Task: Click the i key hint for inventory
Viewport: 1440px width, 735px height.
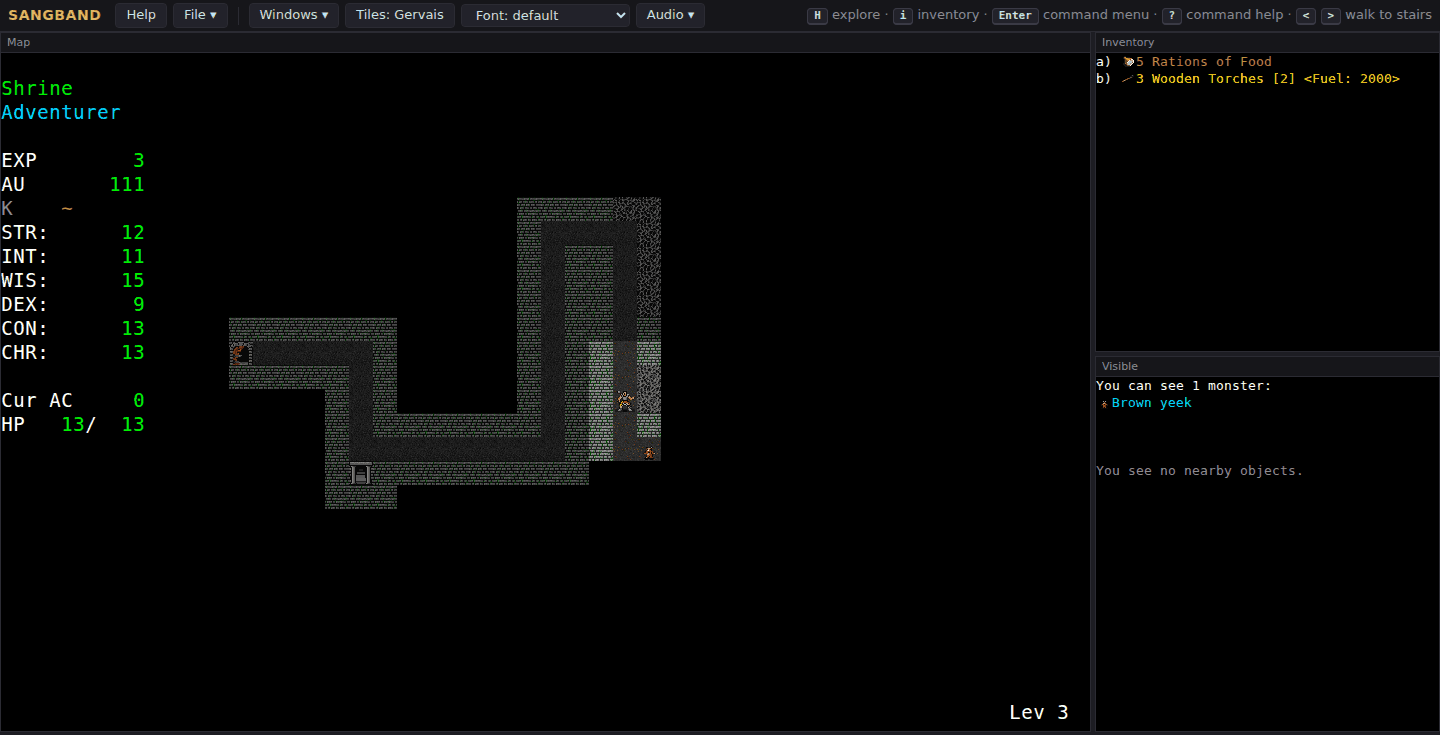Action: 903,15
